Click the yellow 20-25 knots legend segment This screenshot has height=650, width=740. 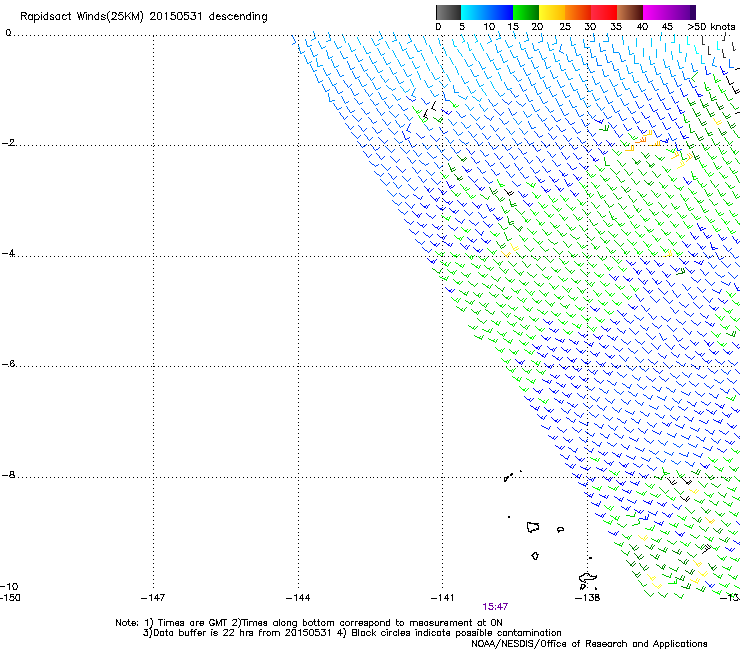552,12
